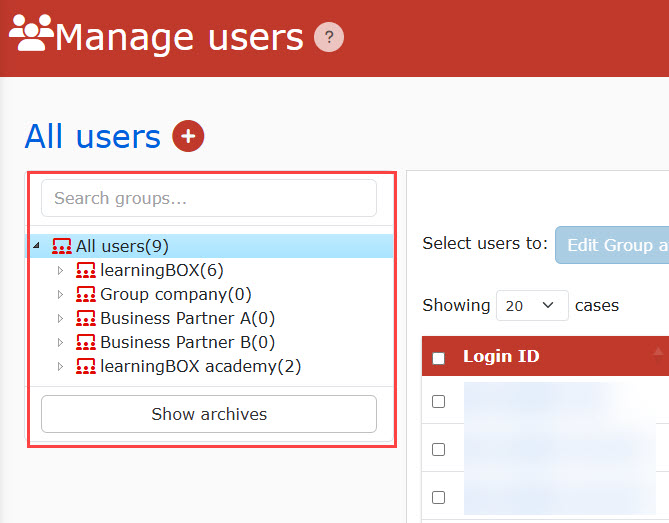Expand the Business Partner B tree node

coord(60,342)
